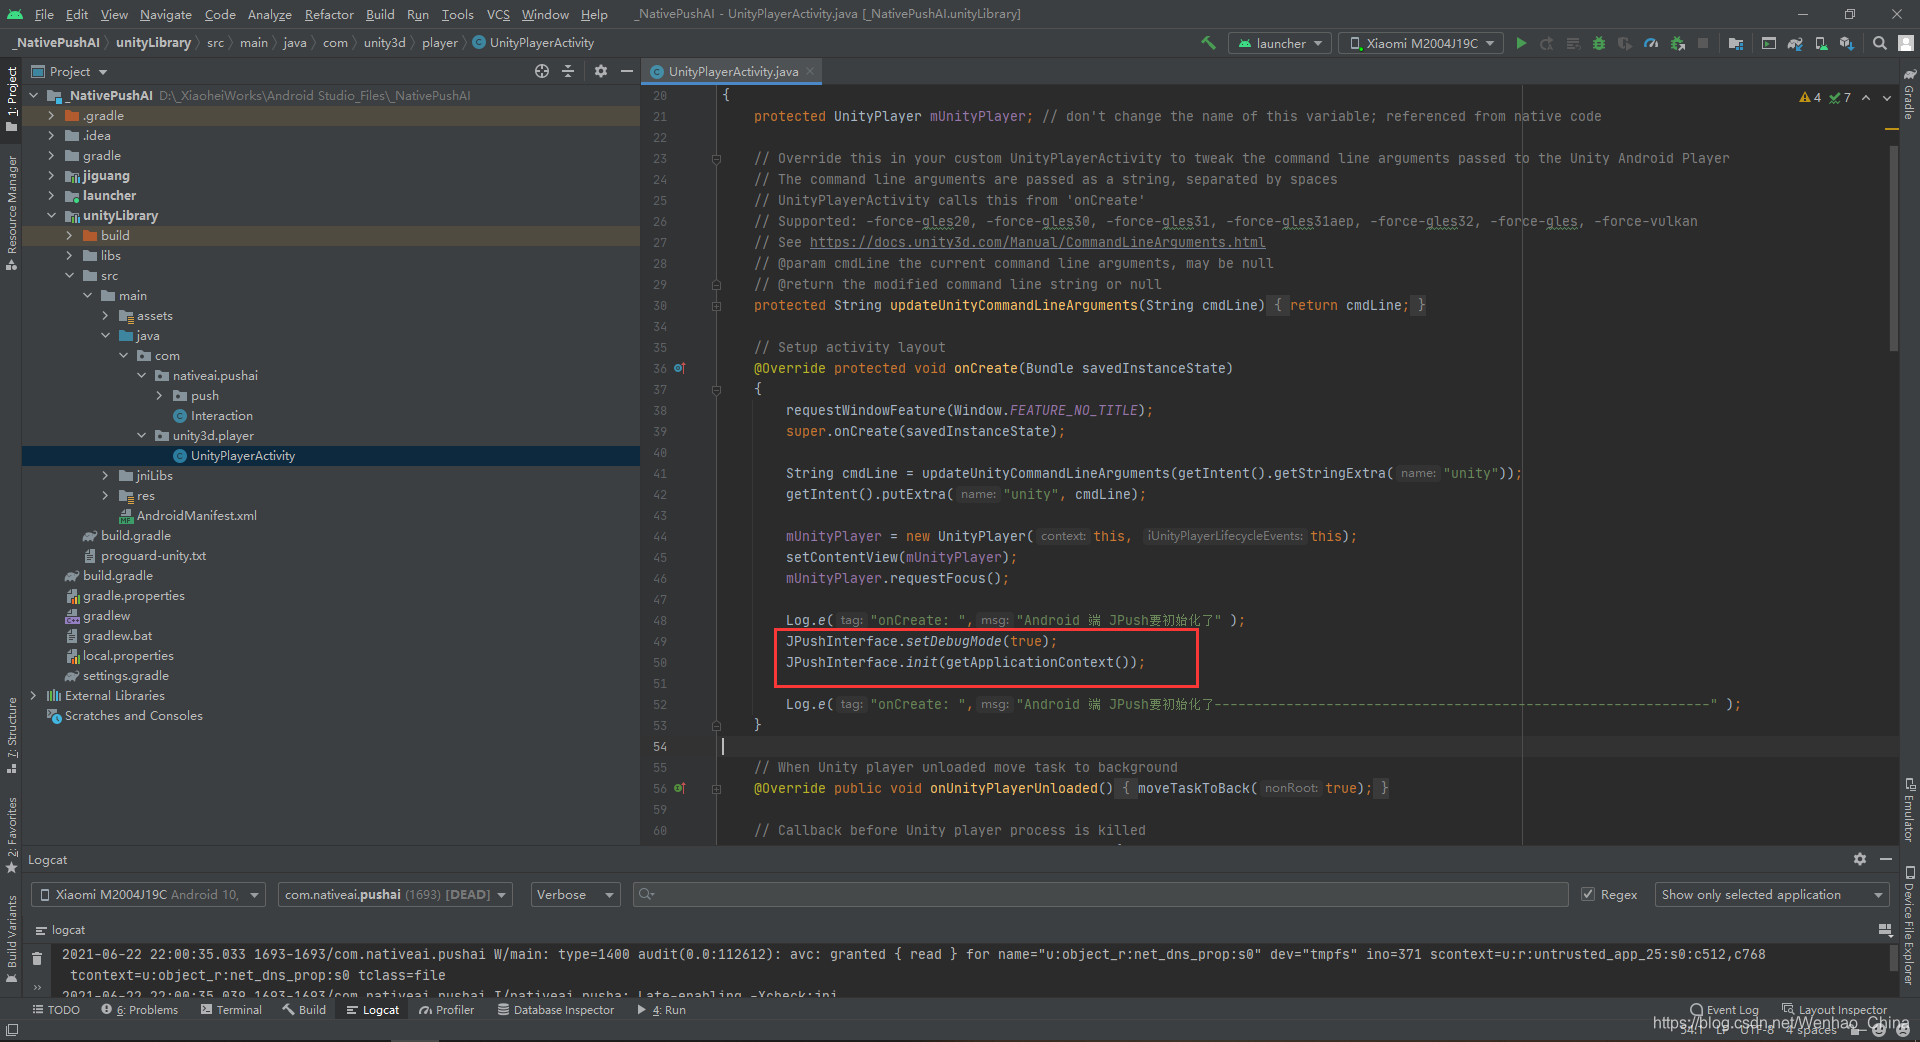Click the Logcat search filter field

(x=1100, y=894)
